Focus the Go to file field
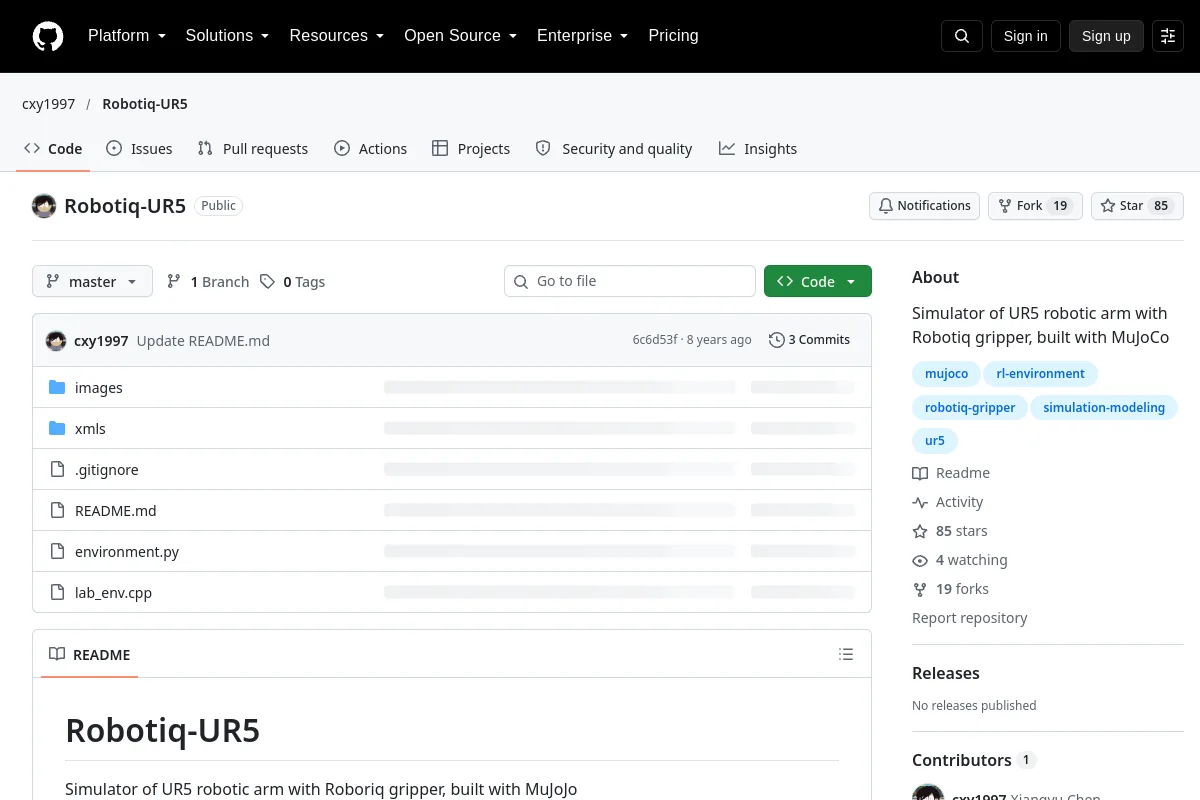 coord(630,281)
